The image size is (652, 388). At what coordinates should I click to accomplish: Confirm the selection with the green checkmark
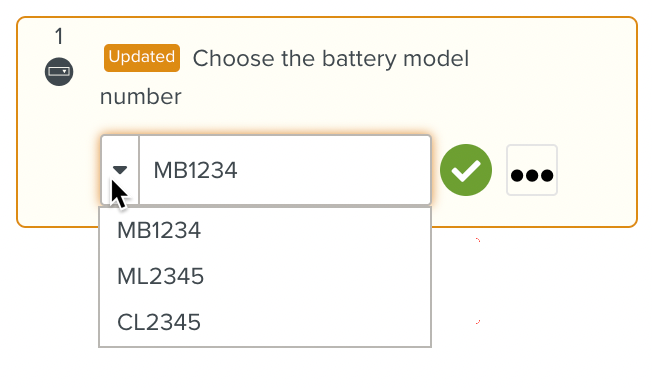466,170
